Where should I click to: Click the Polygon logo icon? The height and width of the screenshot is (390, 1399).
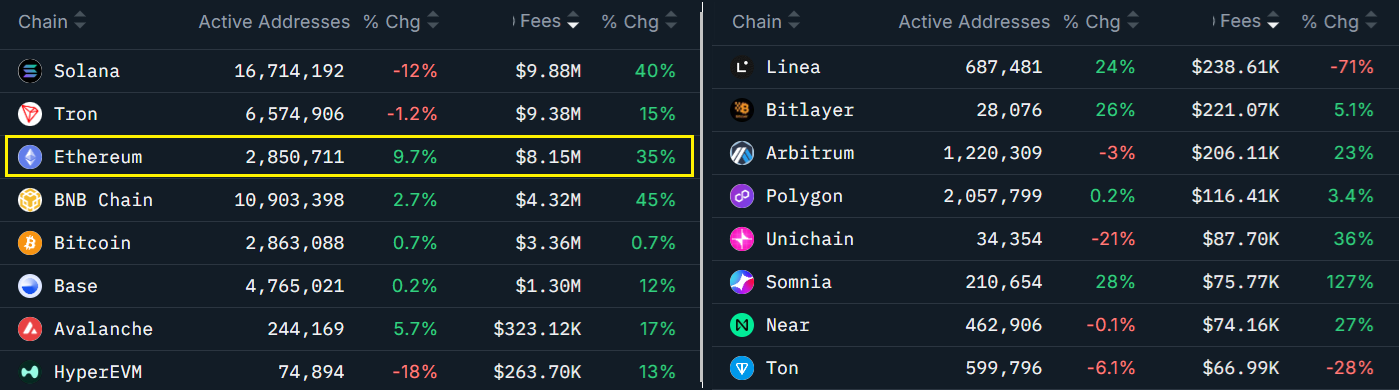pos(742,196)
